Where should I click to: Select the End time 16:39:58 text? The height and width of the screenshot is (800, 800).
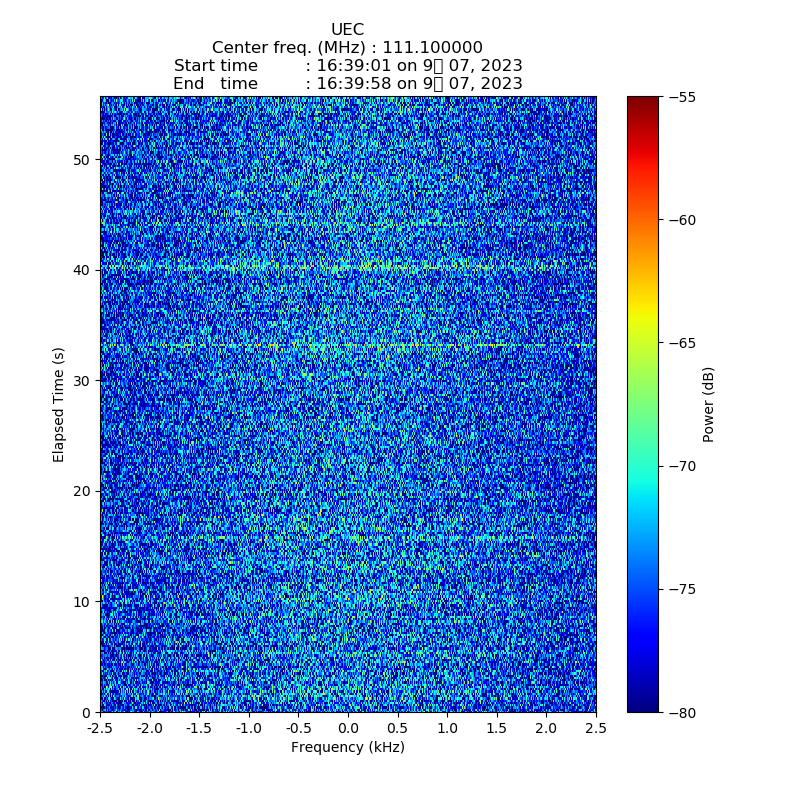click(347, 84)
